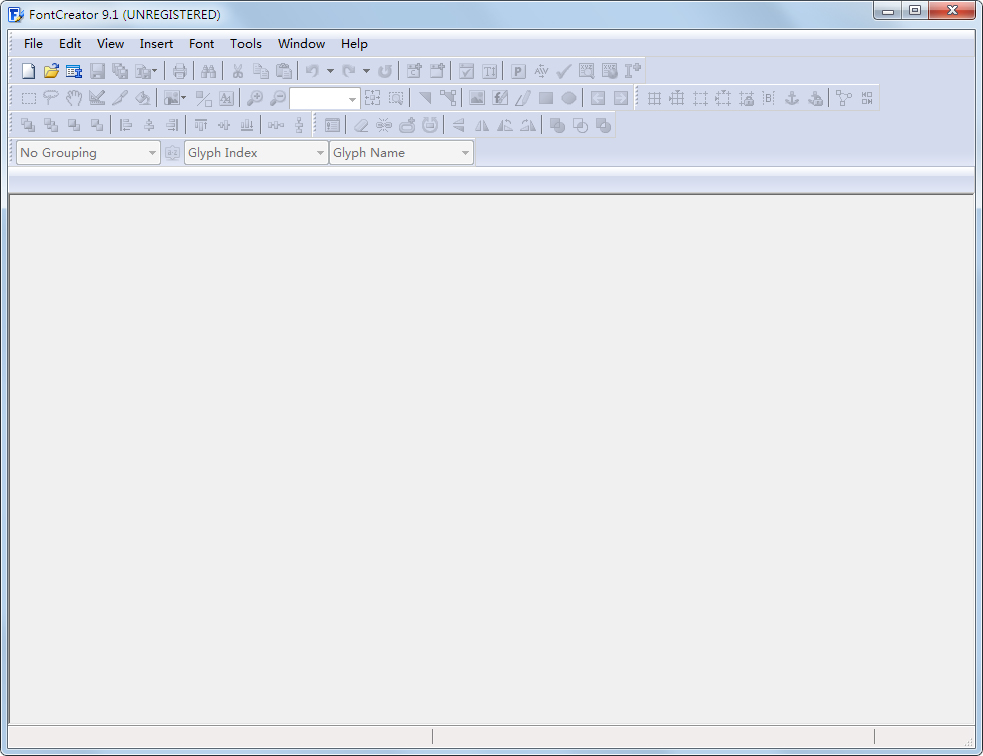Open the Font menu
The height and width of the screenshot is (756, 983).
coord(201,43)
